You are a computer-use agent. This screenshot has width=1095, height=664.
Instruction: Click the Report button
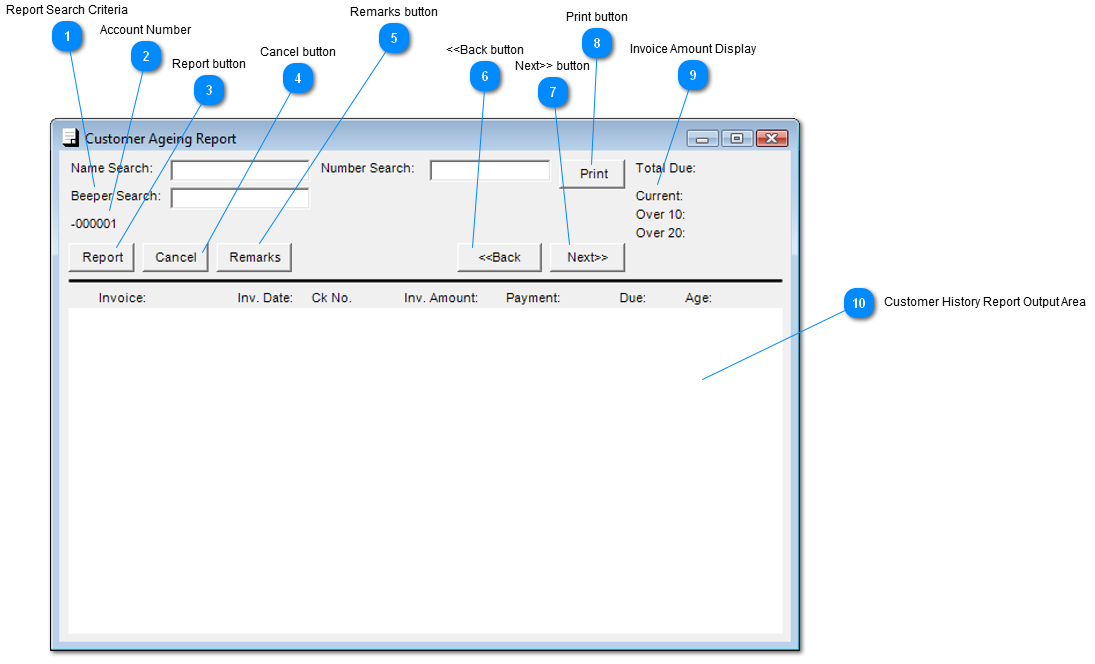coord(102,257)
